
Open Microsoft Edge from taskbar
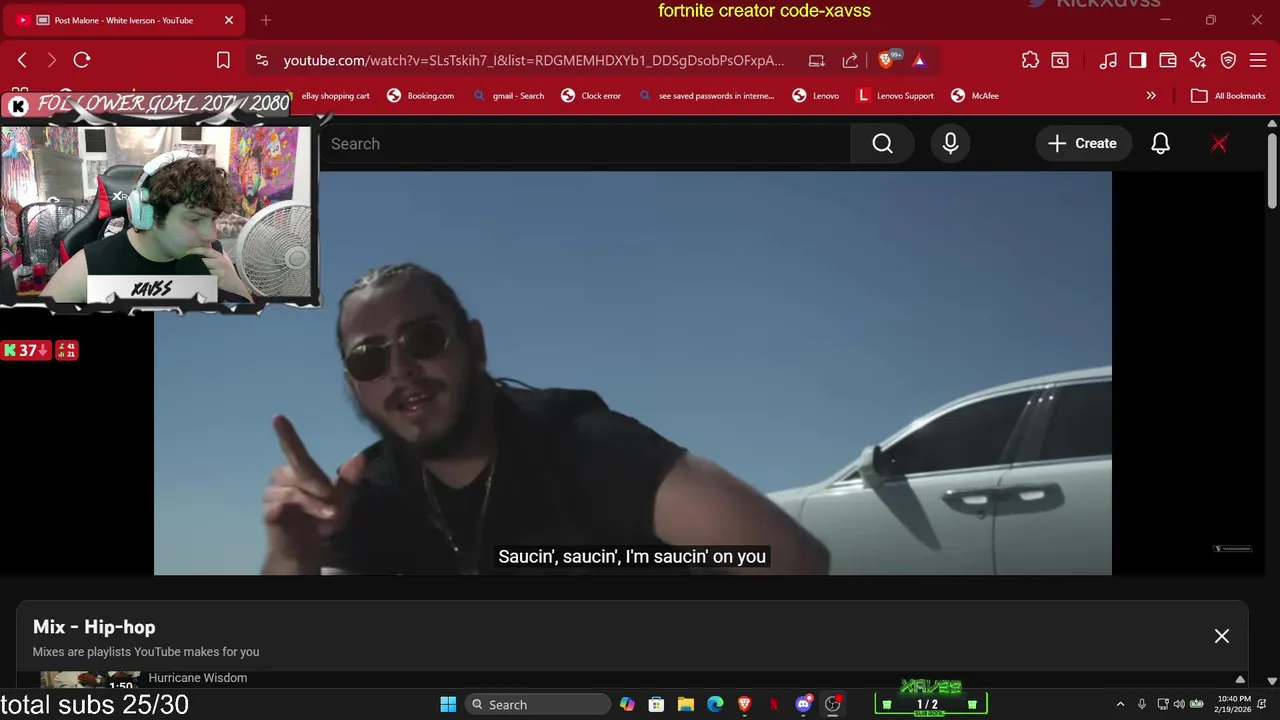(x=715, y=704)
